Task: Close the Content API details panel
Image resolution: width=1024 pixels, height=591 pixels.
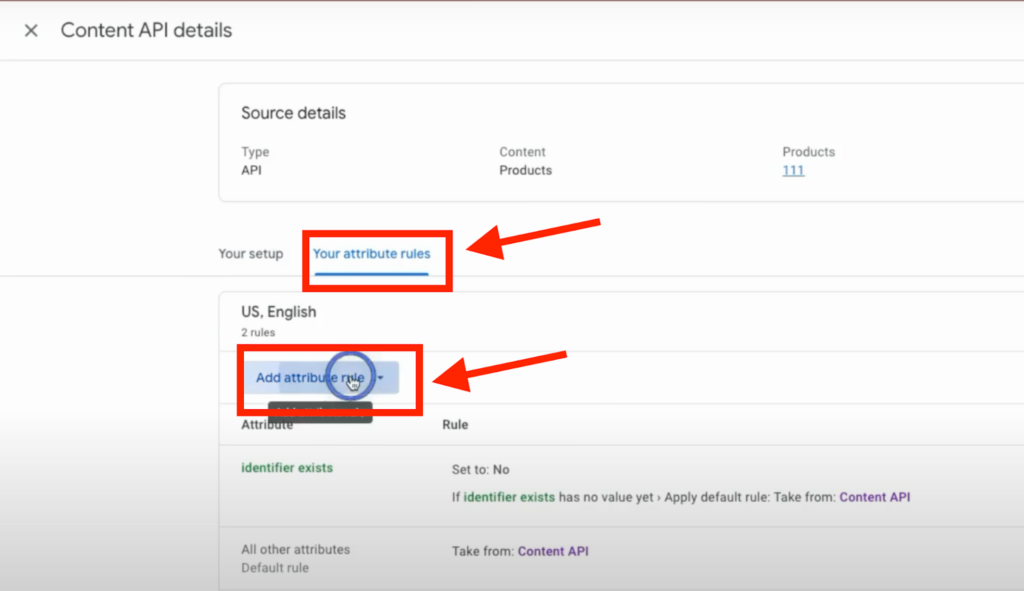Action: (x=31, y=31)
